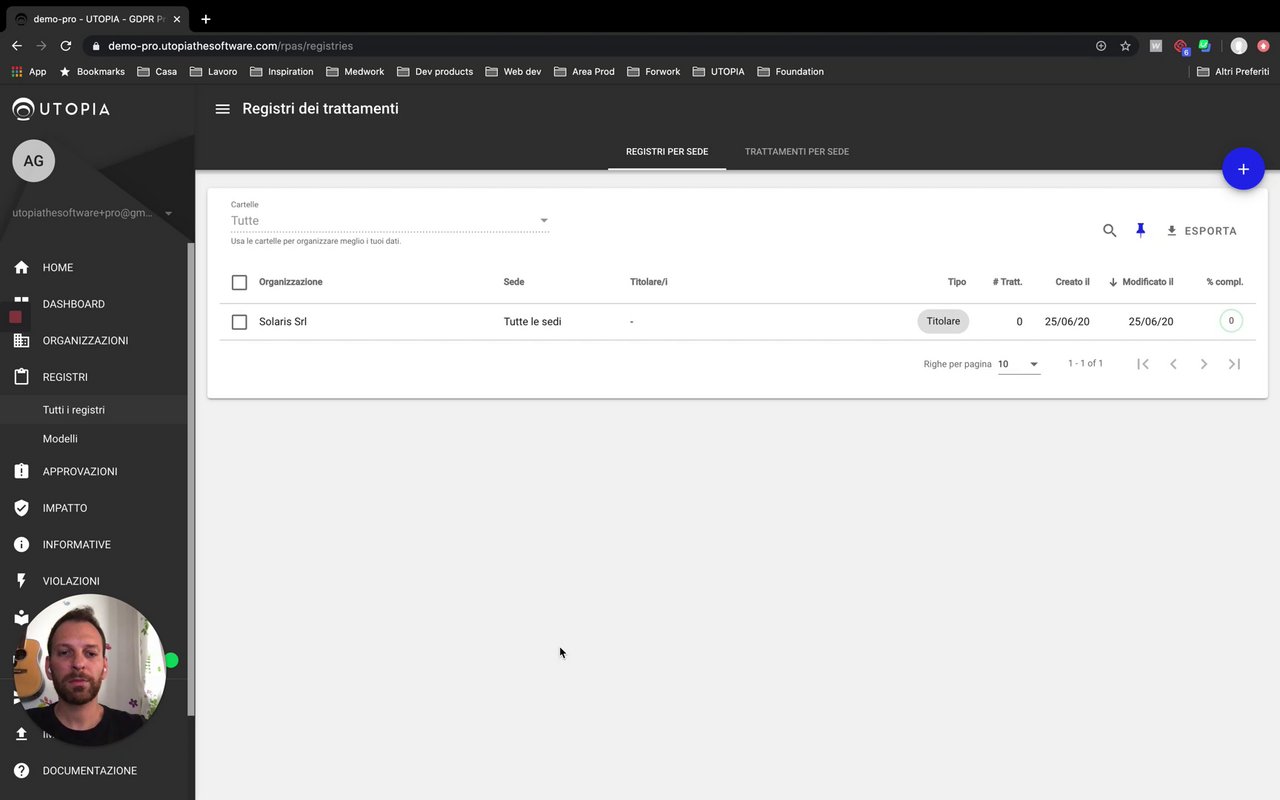Go to next page of table

pyautogui.click(x=1204, y=364)
